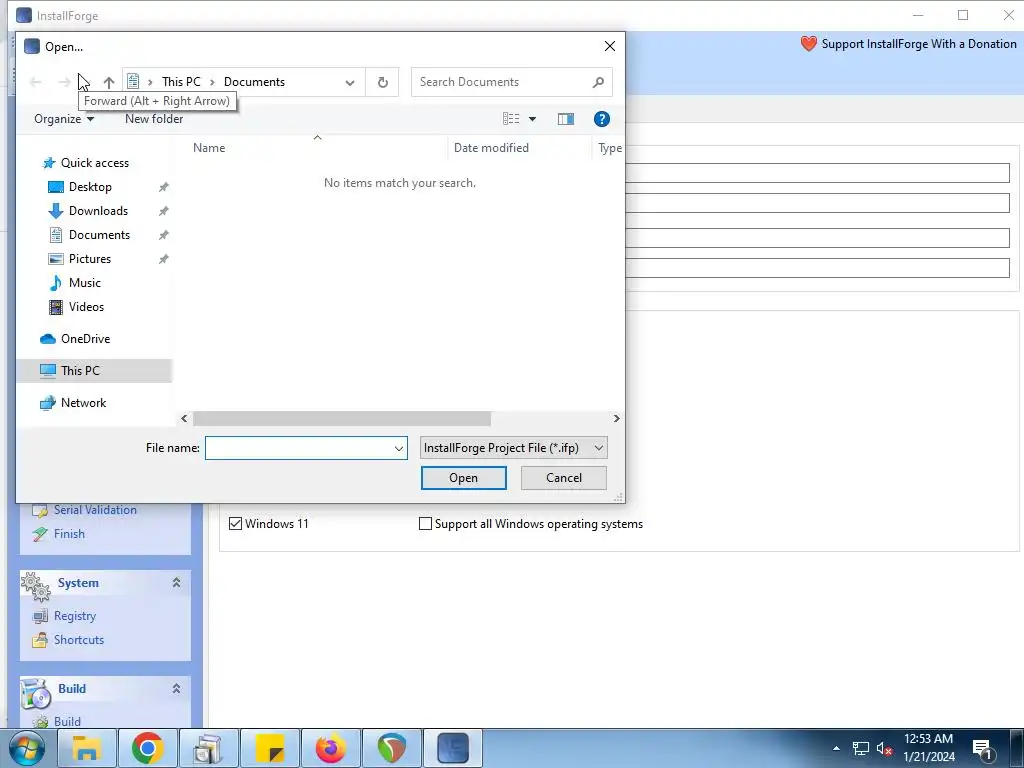This screenshot has width=1024, height=768.
Task: Open Network in navigation pane
Action: [x=83, y=403]
